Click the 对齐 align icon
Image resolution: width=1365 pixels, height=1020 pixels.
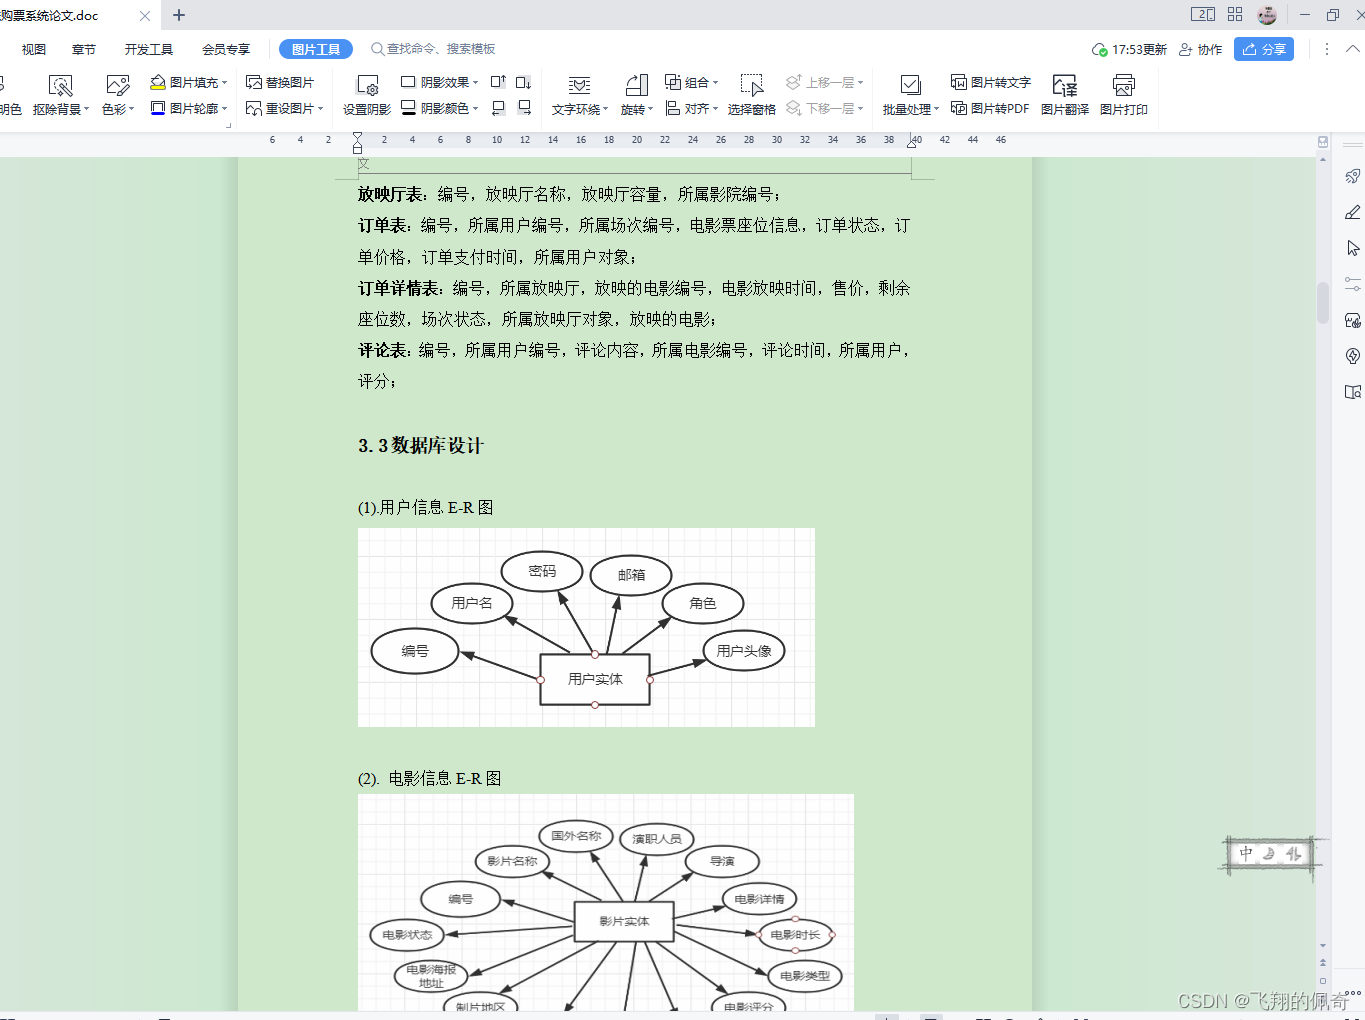674,108
